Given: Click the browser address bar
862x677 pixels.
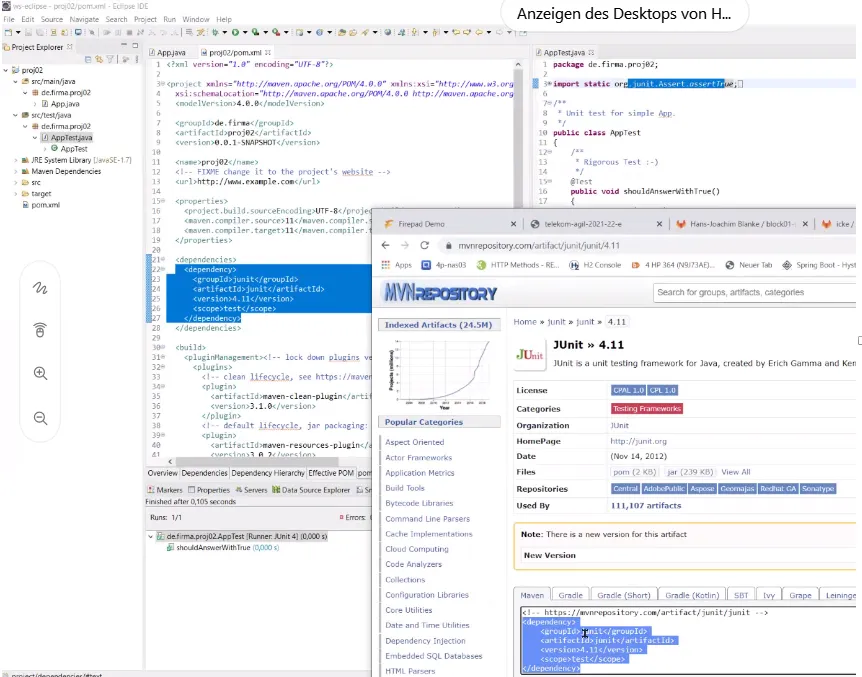Looking at the screenshot, I should [x=649, y=245].
